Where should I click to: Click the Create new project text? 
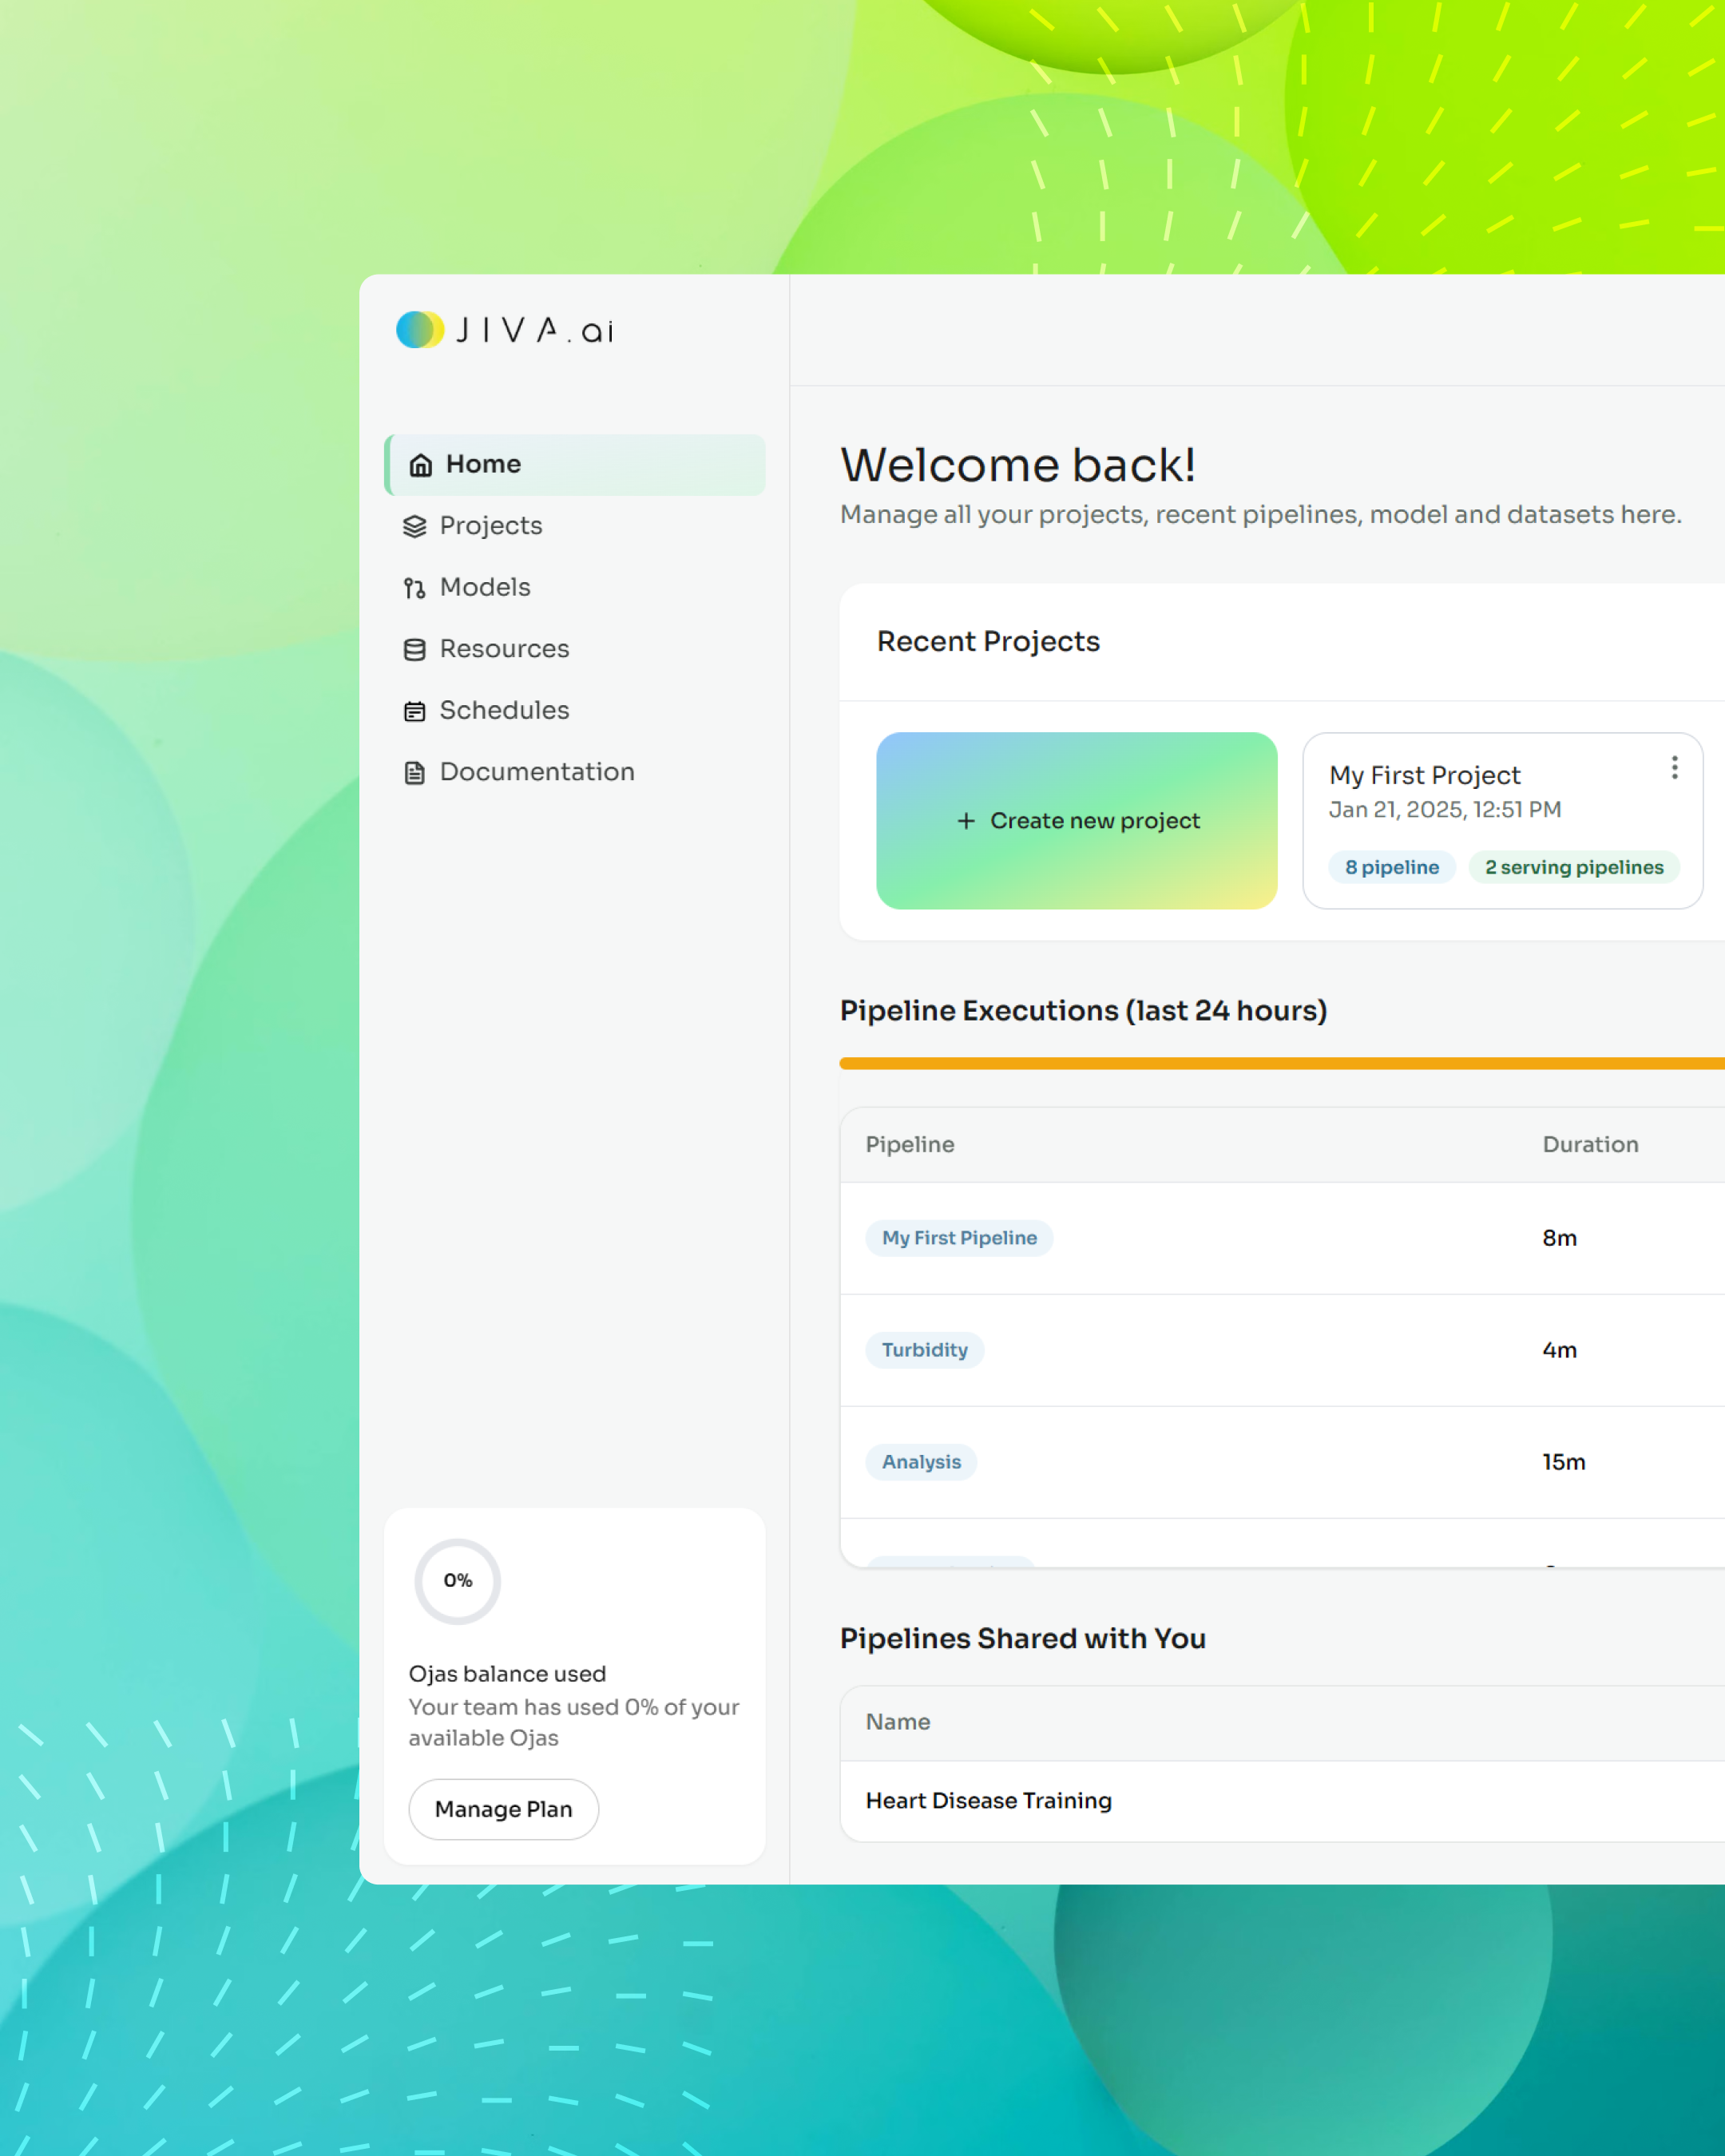coord(1095,821)
